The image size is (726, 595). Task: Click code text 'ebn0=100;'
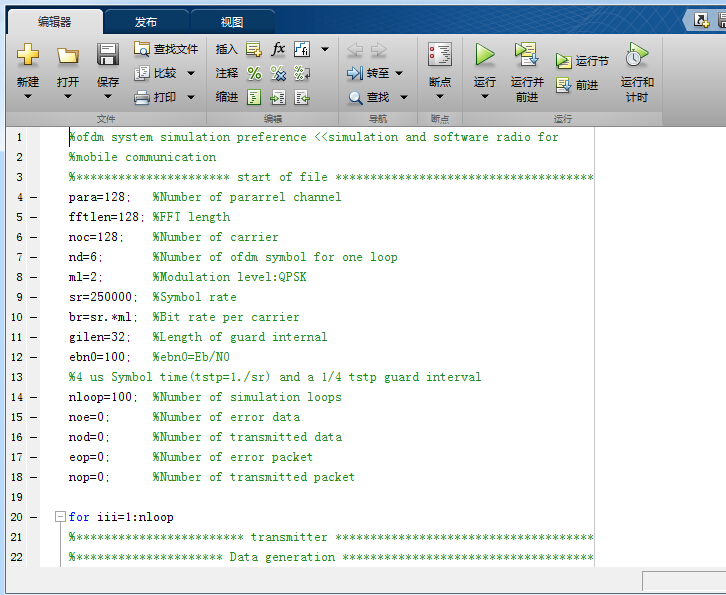100,357
